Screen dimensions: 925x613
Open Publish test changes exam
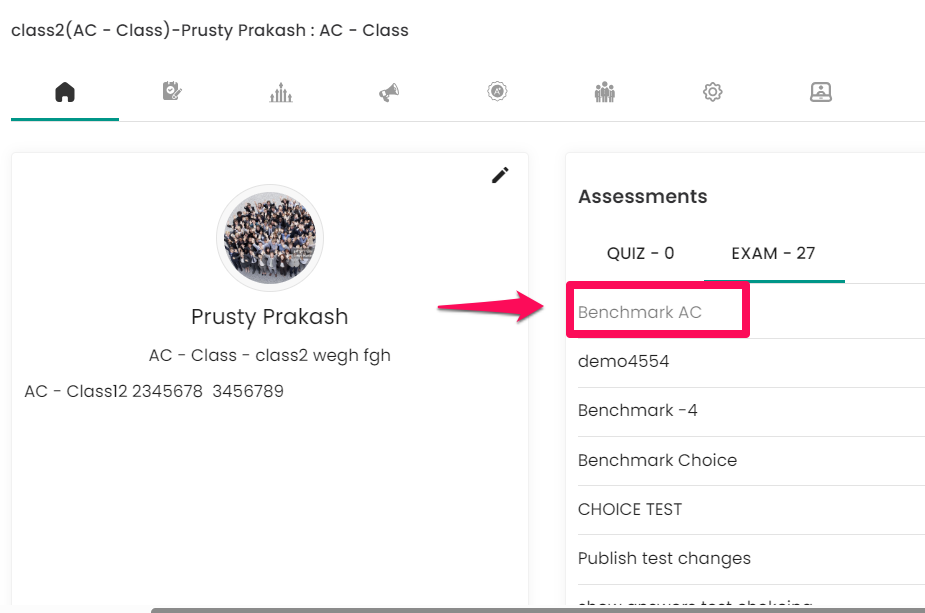[664, 558]
